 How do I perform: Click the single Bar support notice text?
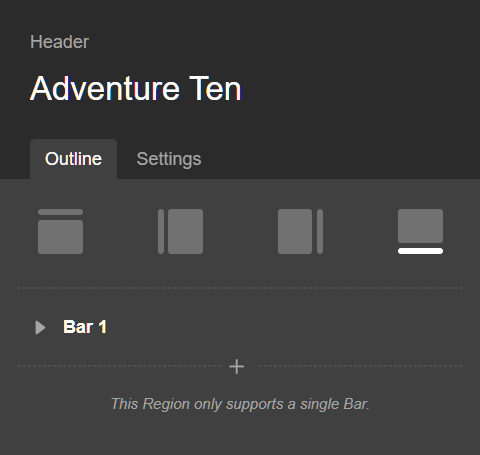[240, 404]
